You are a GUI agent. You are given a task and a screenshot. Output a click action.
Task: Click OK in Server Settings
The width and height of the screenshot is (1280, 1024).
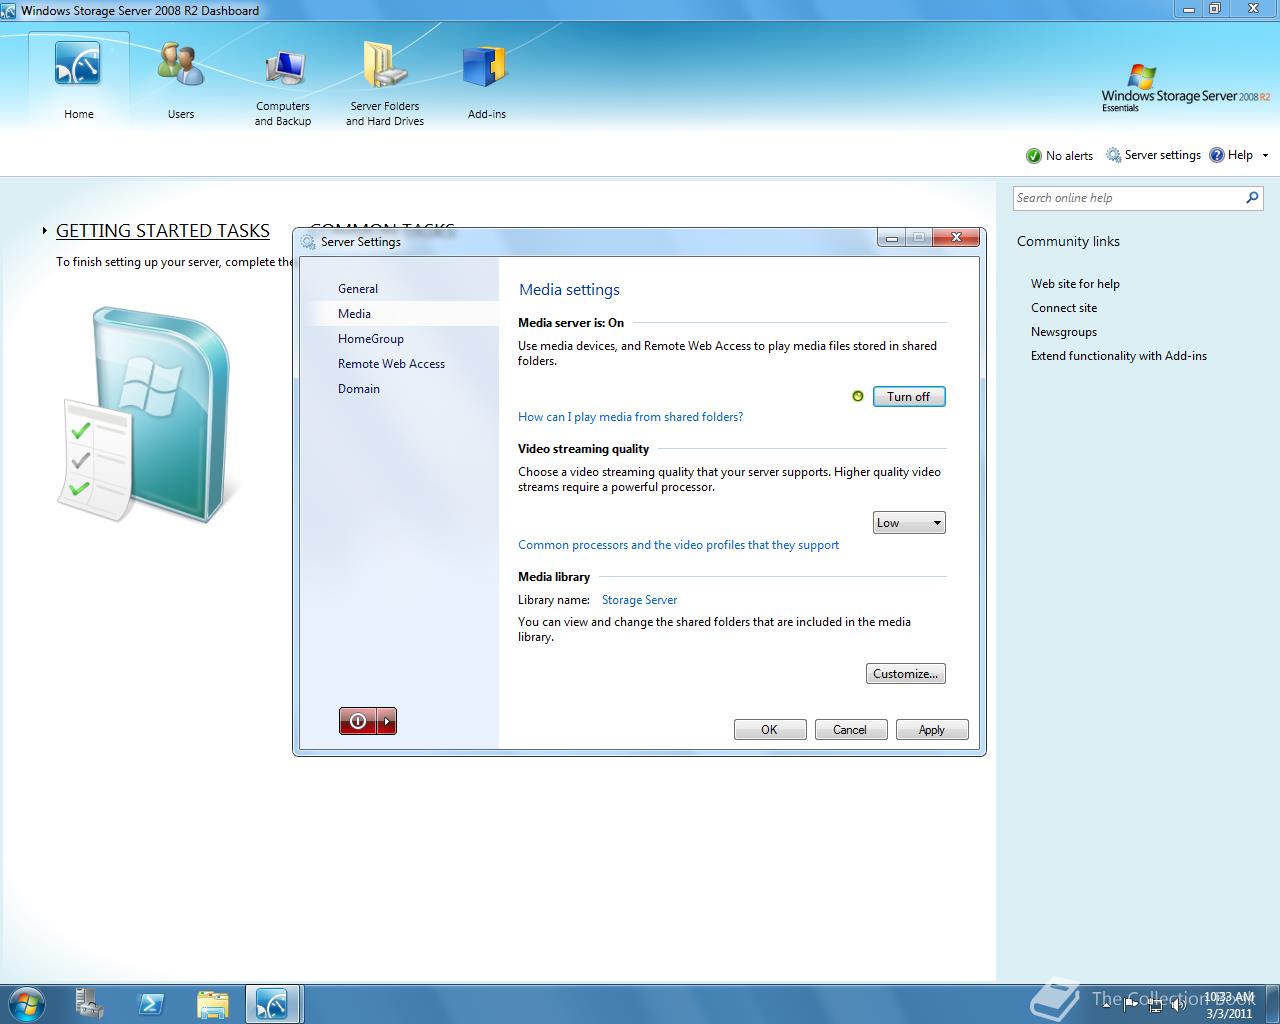tap(770, 730)
